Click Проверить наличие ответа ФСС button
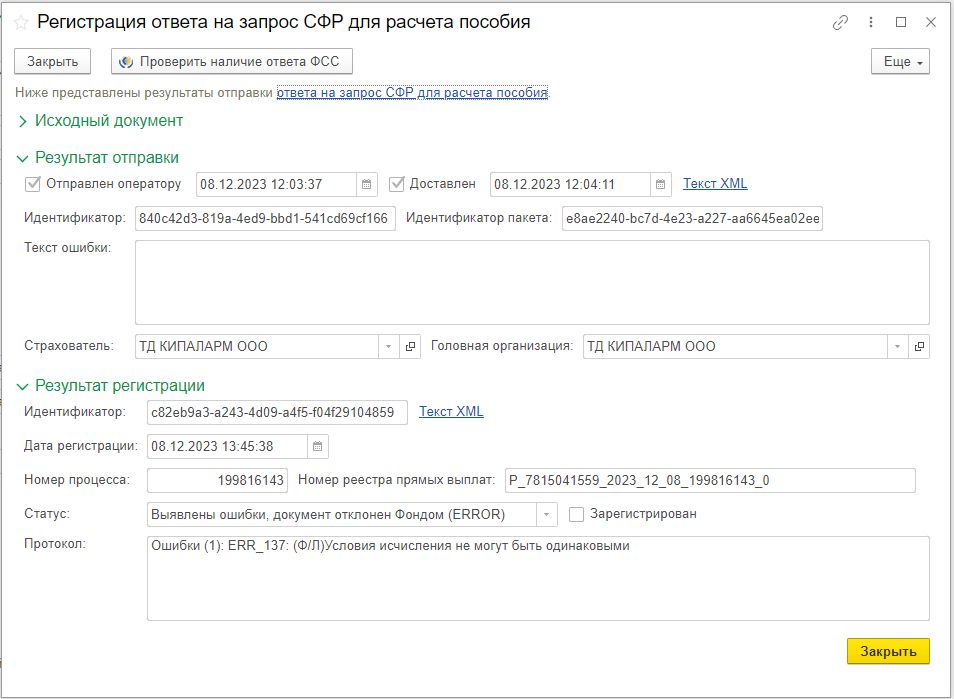Screen dimensions: 954x699 (231, 61)
